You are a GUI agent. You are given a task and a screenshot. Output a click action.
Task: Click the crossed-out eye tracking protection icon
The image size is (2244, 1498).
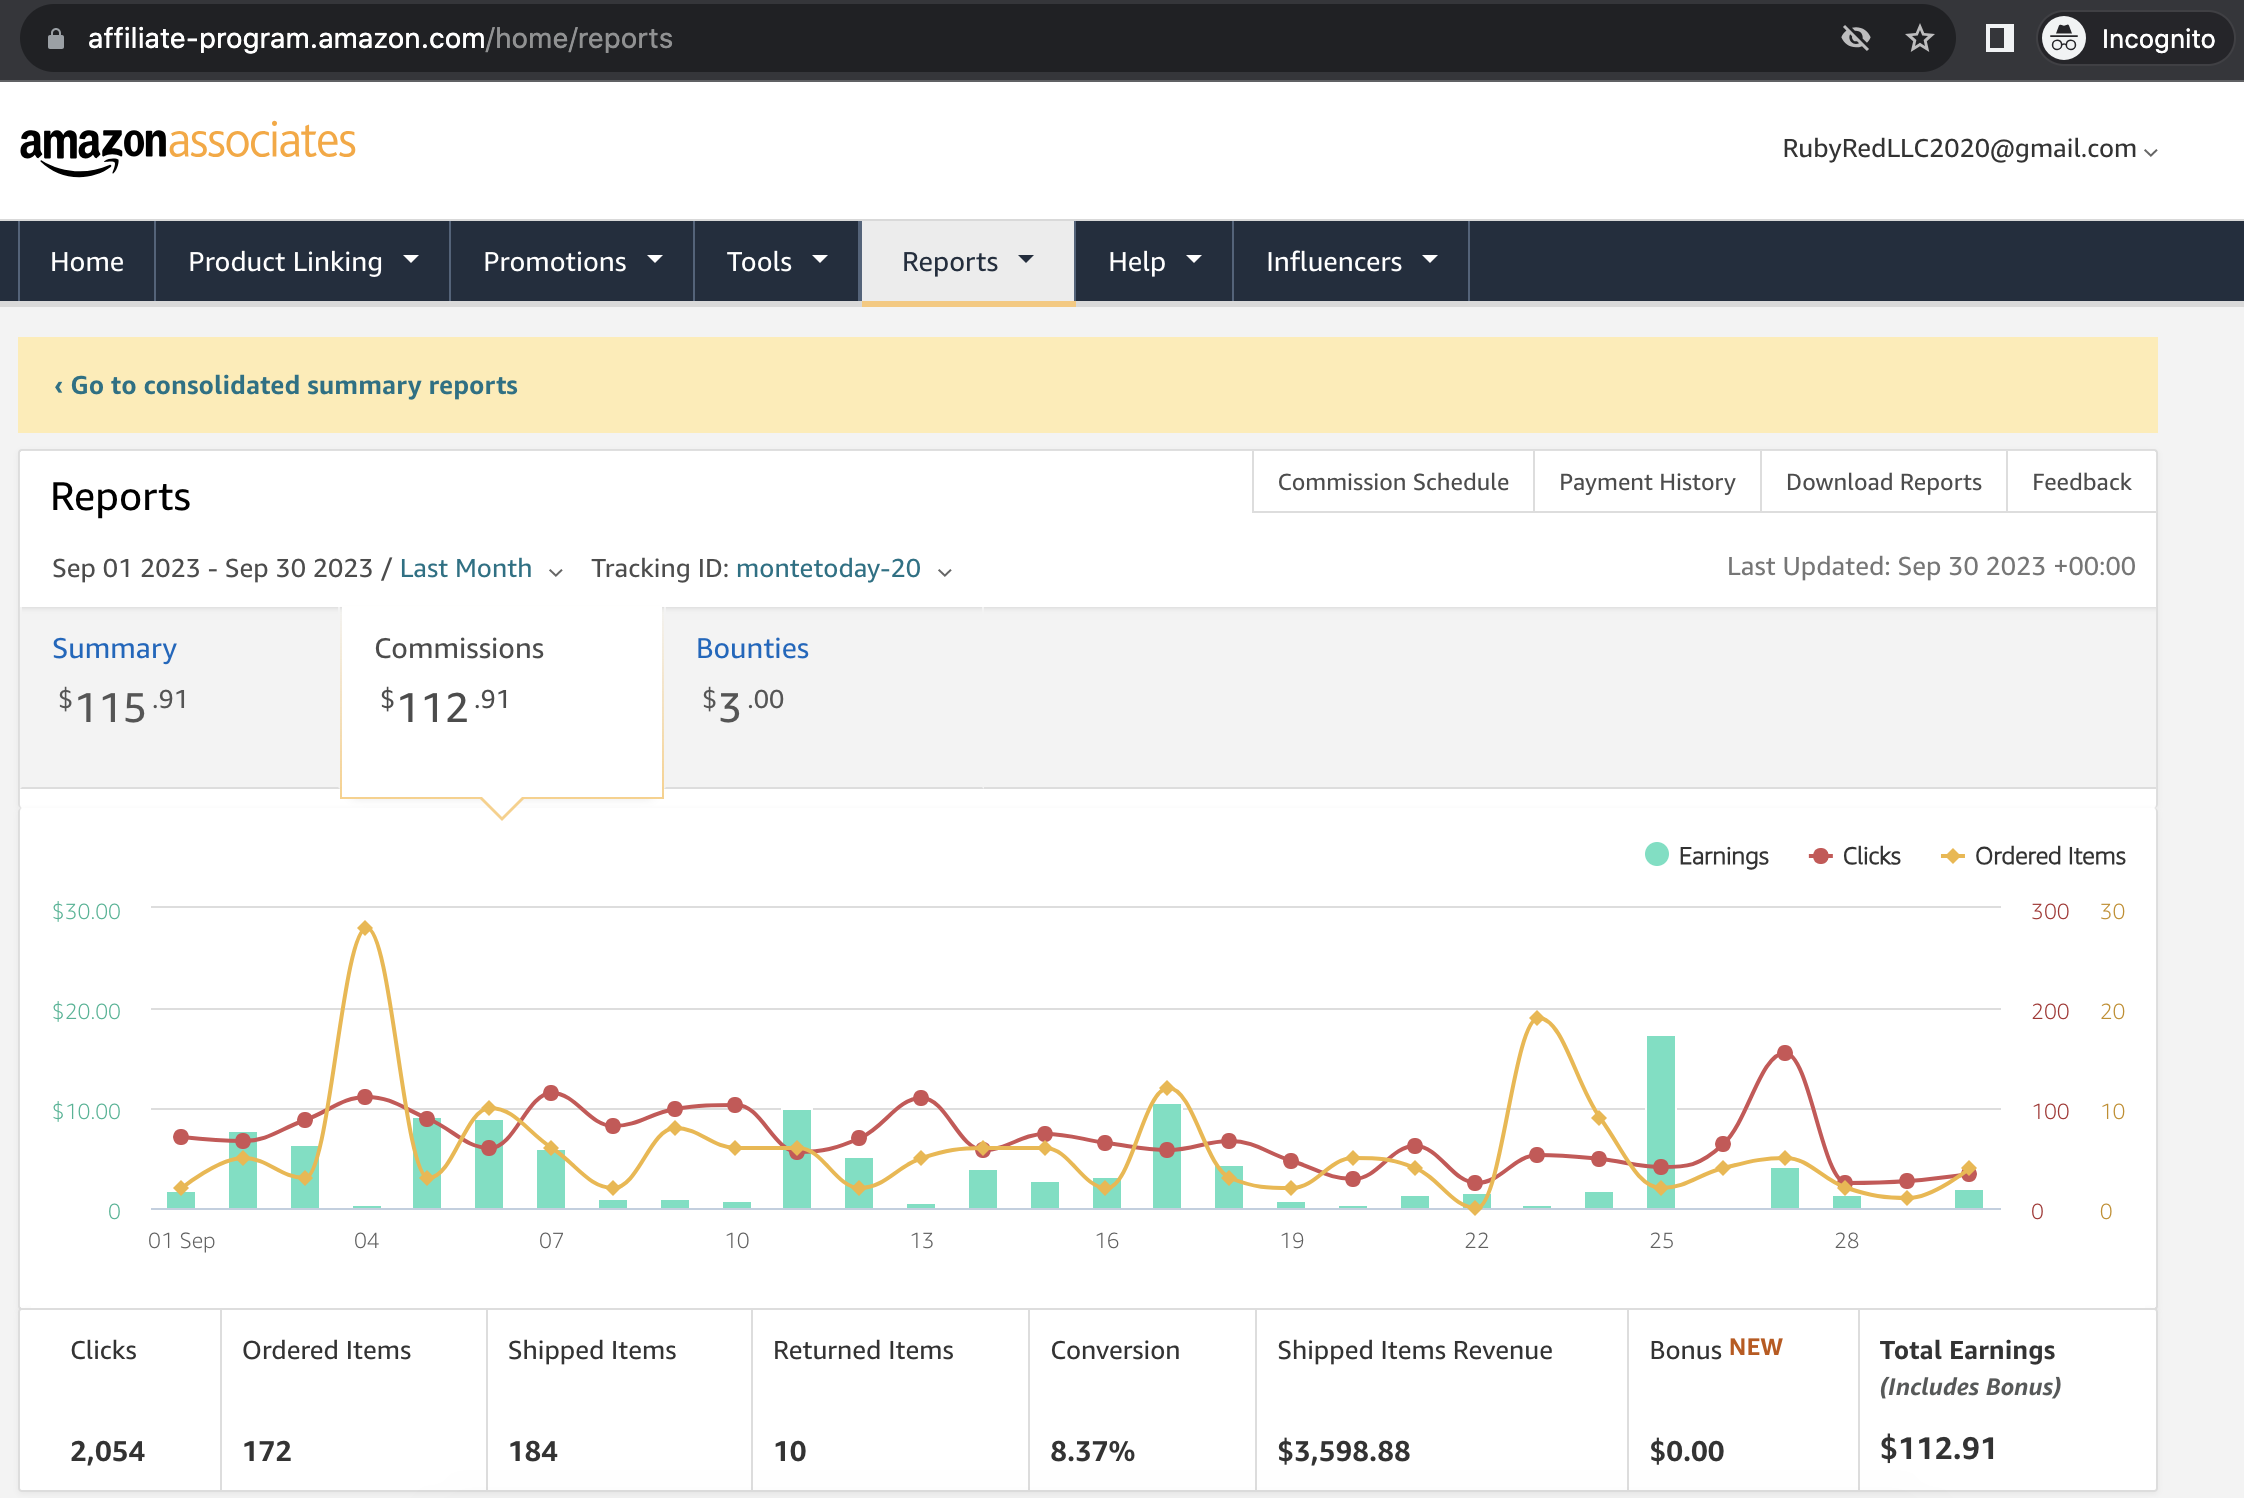(x=1855, y=39)
